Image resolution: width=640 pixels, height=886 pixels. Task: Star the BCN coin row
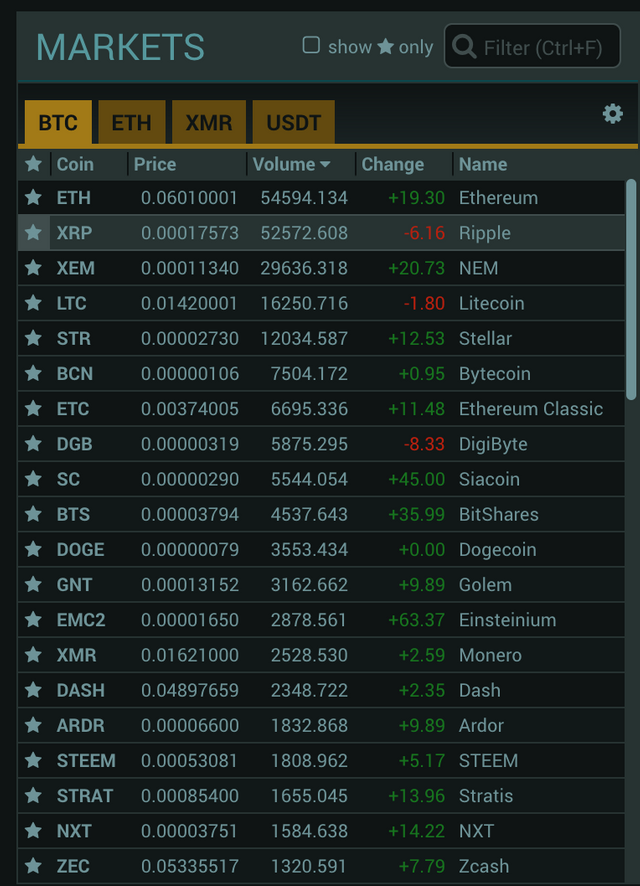[33, 373]
